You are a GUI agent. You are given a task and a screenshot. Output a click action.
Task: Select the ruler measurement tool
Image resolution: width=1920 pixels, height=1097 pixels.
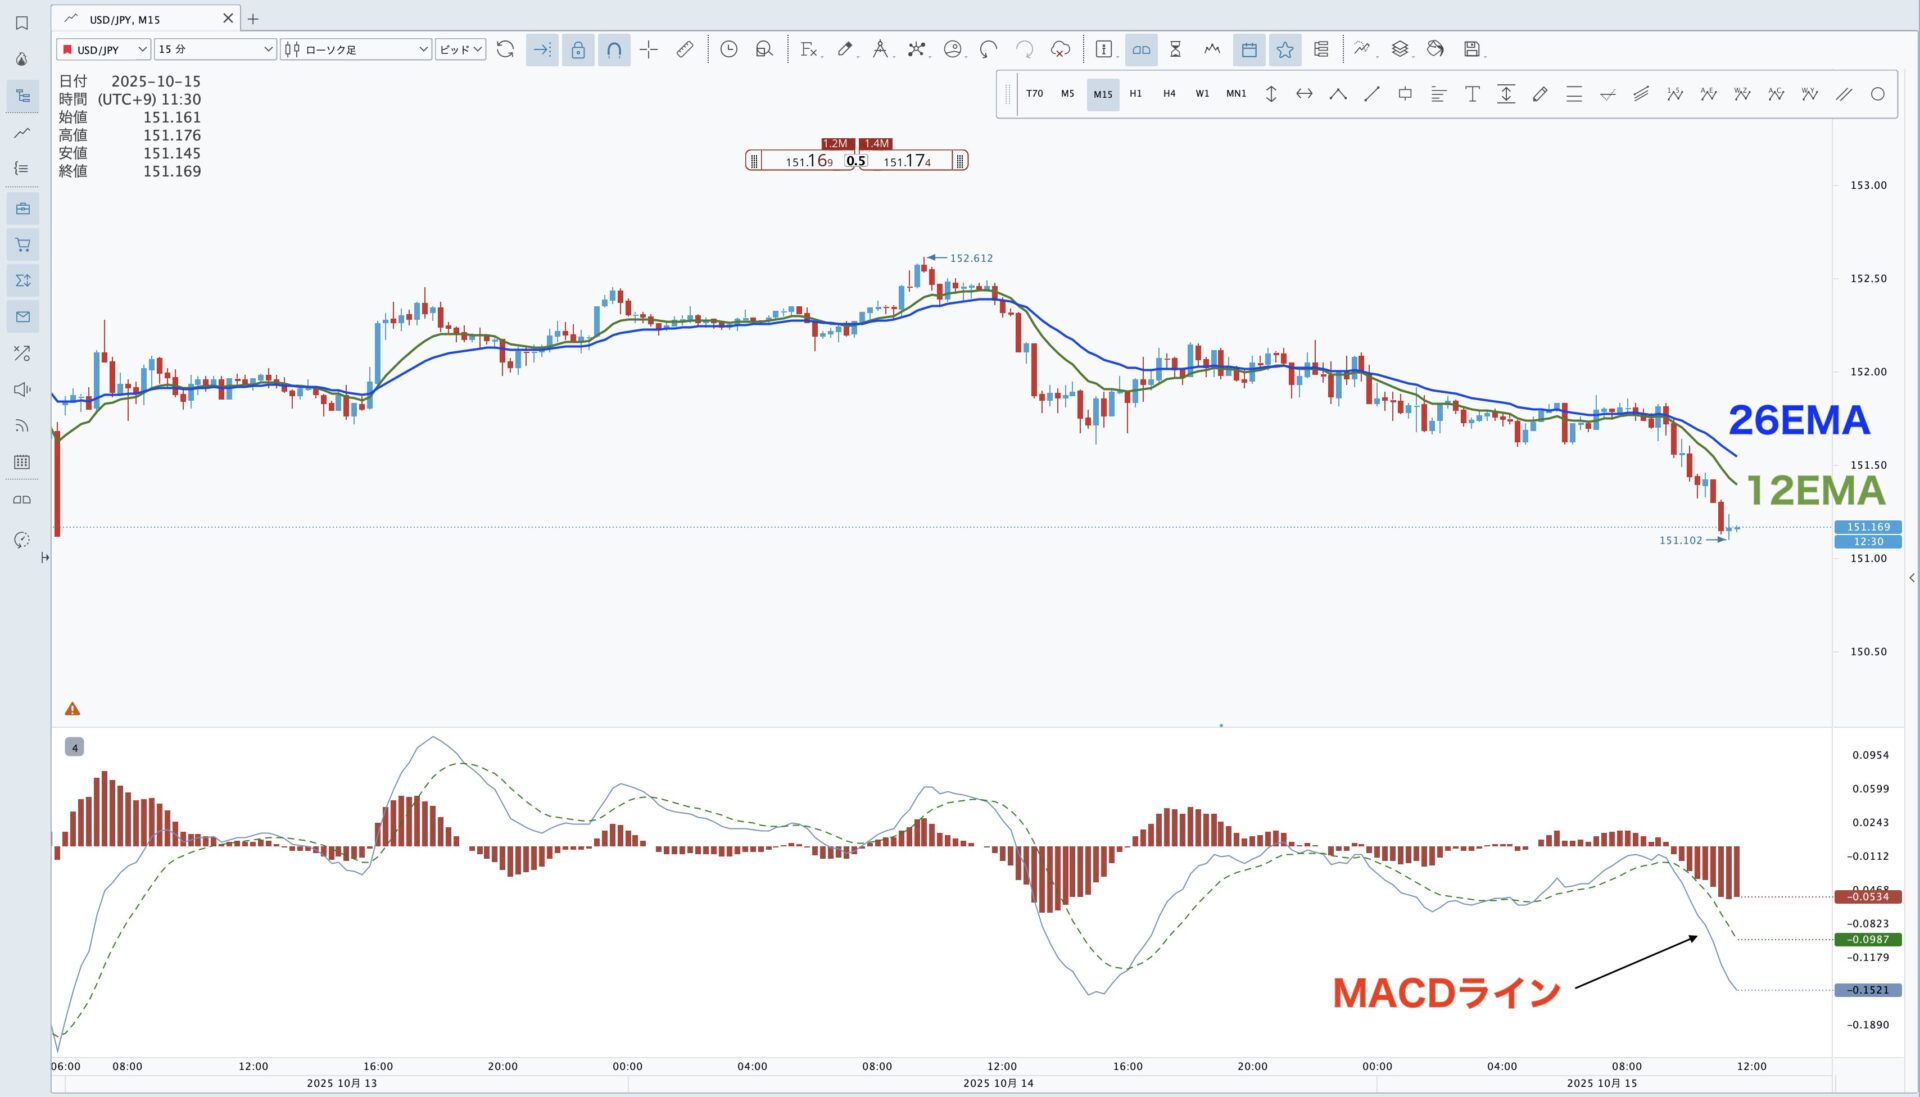point(685,49)
